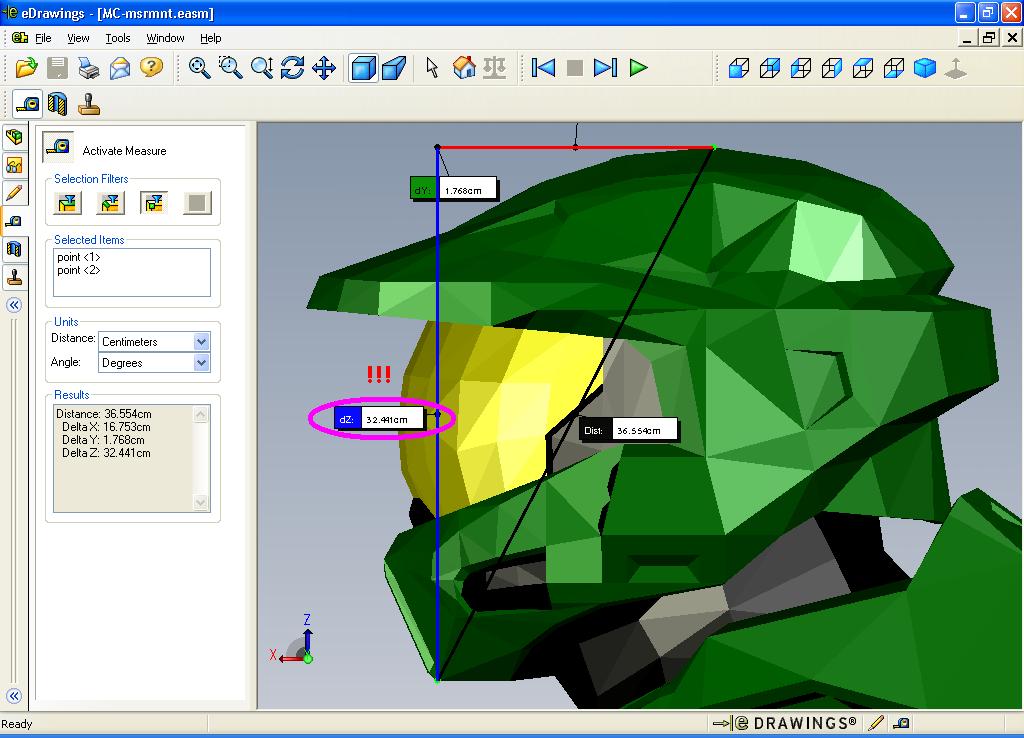Click the third standard-view cube icon
The image size is (1024, 738).
801,68
